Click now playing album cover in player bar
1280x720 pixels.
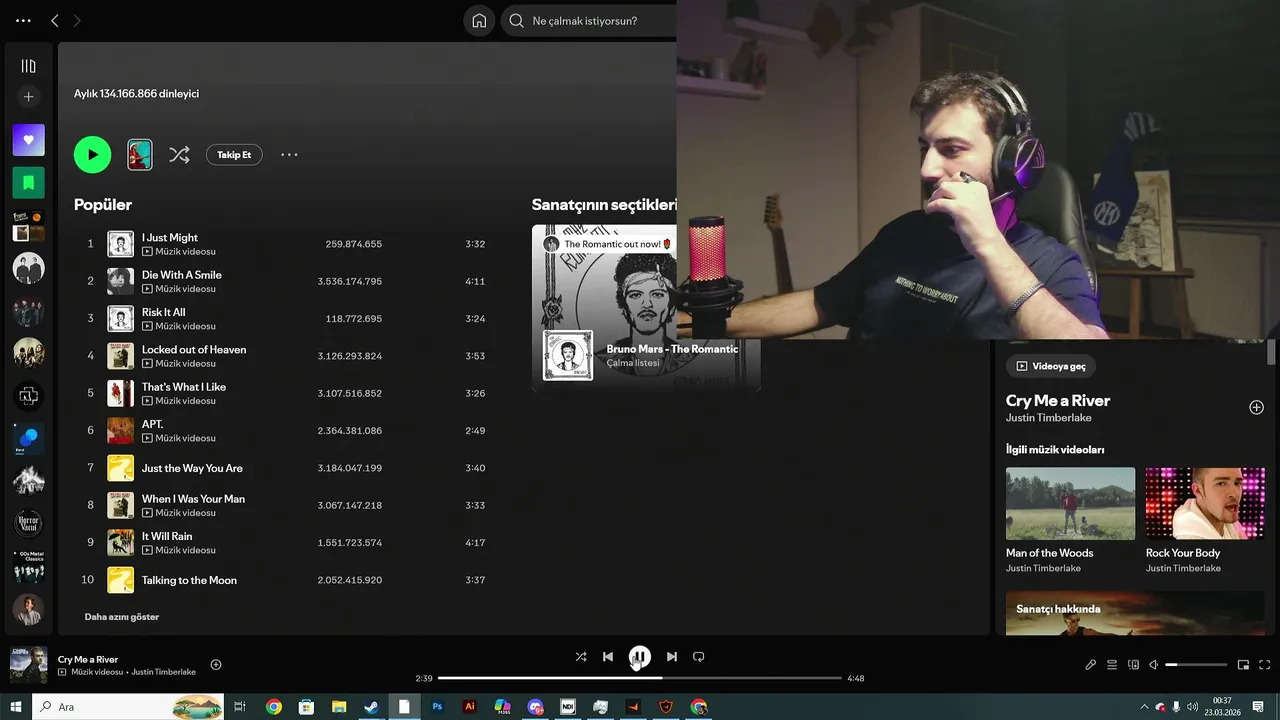pos(28,665)
